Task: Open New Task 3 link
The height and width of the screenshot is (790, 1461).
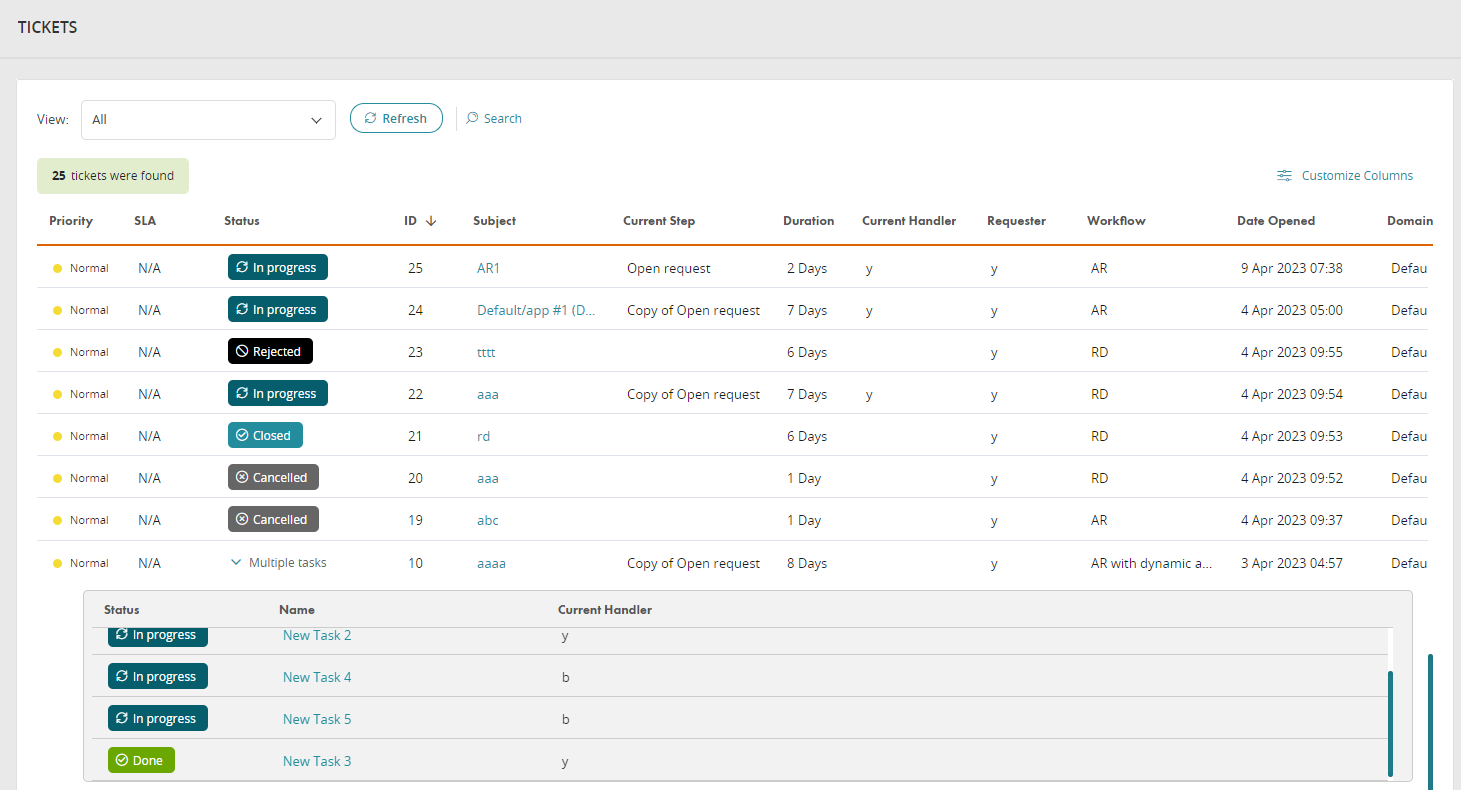Action: click(317, 761)
